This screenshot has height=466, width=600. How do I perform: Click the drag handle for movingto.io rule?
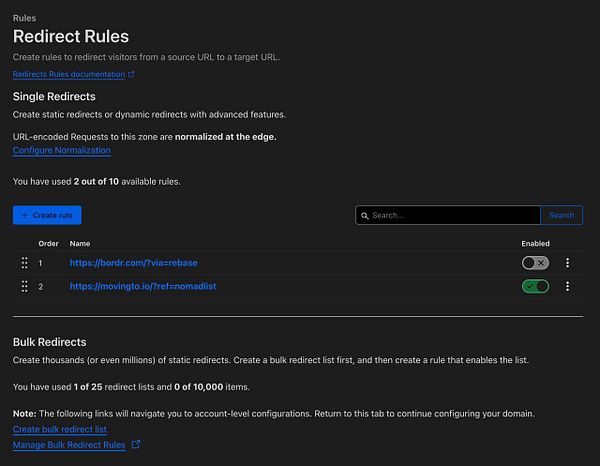(x=24, y=287)
